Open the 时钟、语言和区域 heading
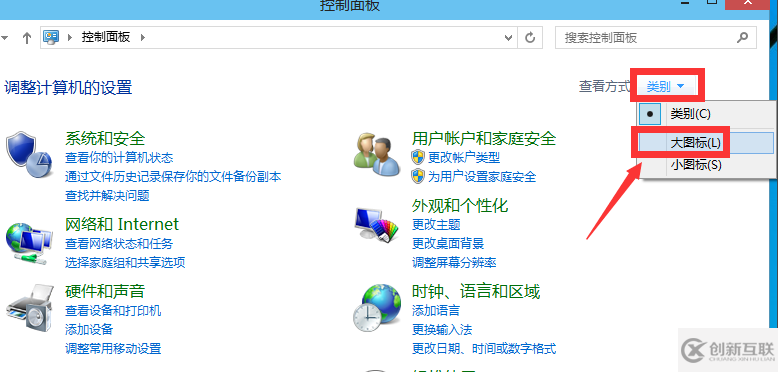This screenshot has width=778, height=372. (x=476, y=291)
